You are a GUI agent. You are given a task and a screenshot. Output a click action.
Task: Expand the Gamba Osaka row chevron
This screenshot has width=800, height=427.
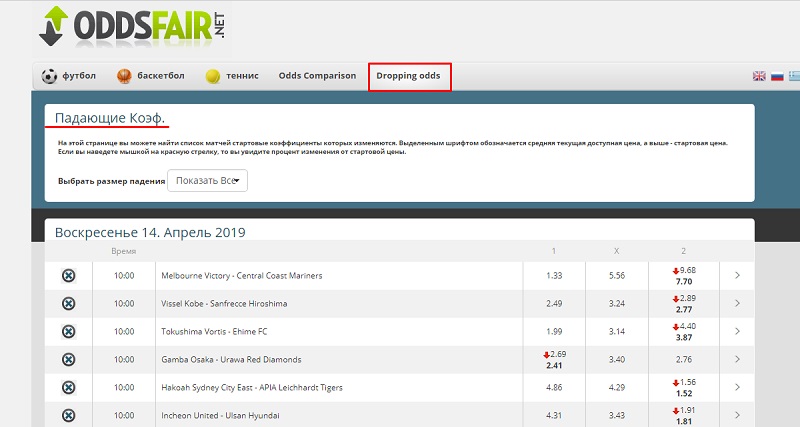point(737,360)
